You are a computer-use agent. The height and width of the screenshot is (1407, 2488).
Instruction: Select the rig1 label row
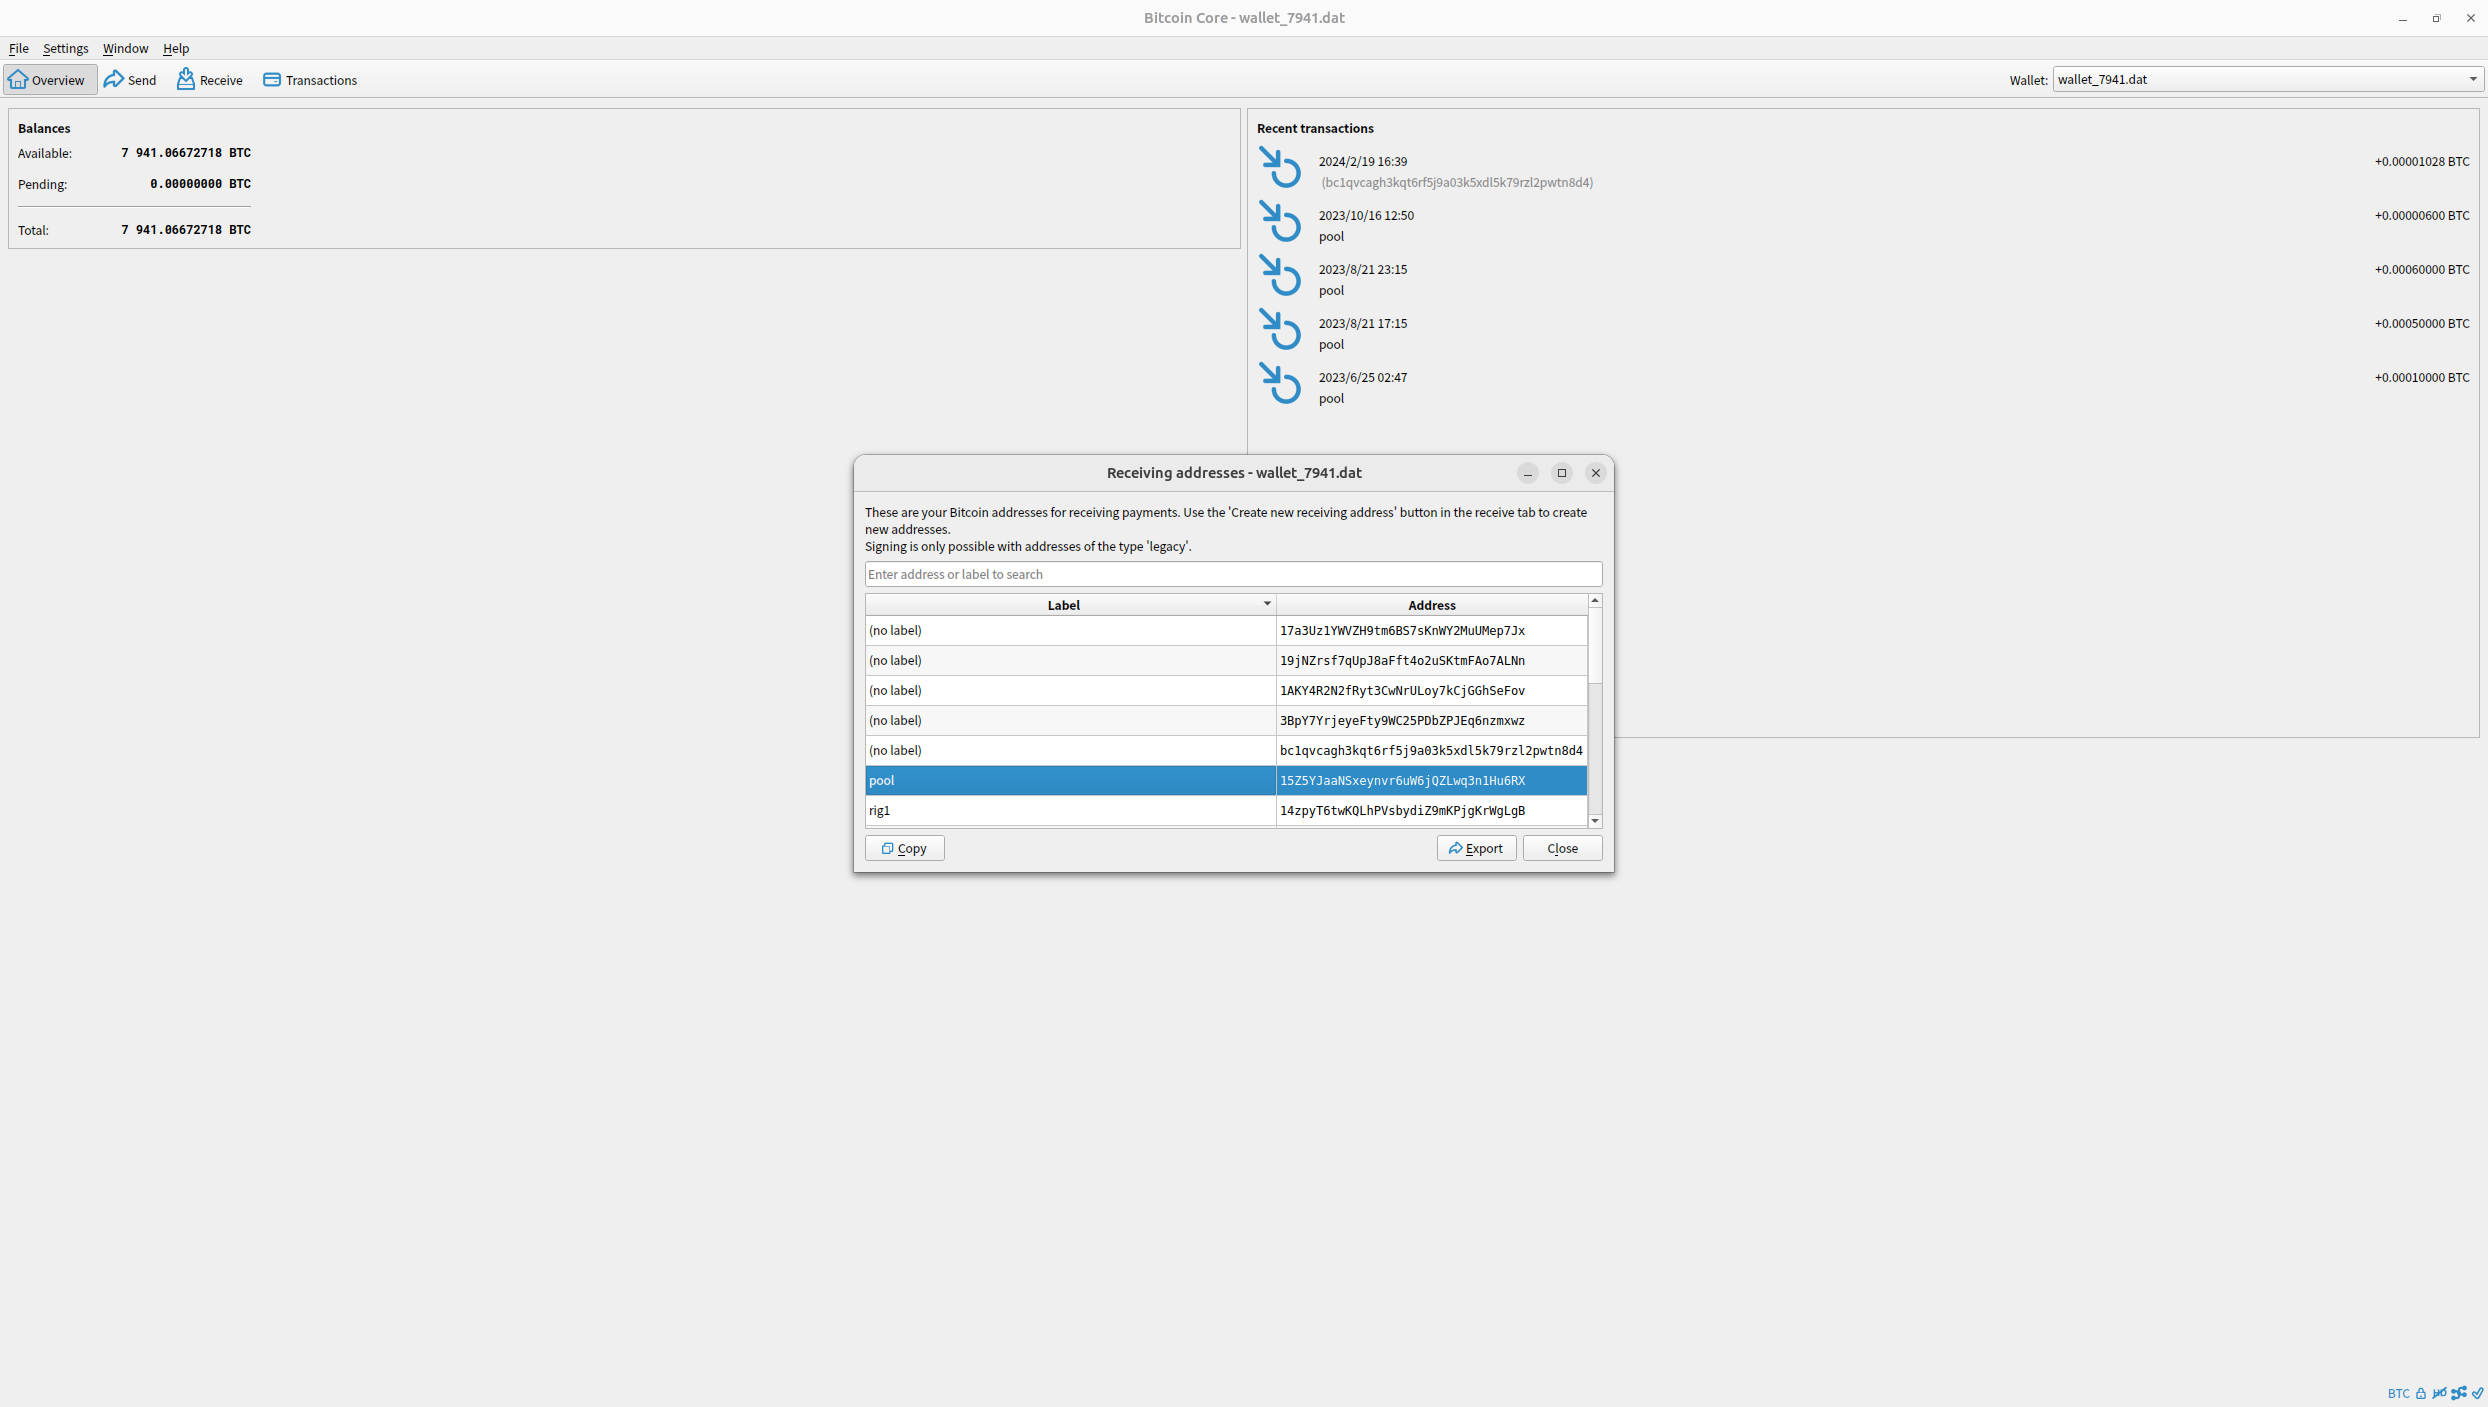[x=1070, y=810]
